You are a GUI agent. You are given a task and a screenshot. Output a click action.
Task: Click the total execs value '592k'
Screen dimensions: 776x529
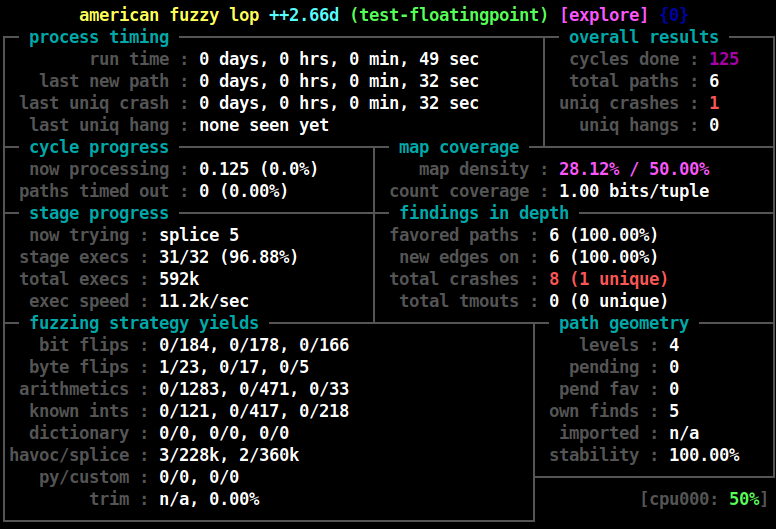point(179,279)
